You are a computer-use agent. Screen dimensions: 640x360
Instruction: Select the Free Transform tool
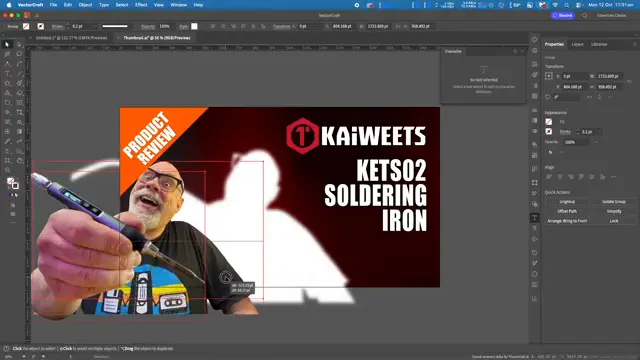click(19, 112)
